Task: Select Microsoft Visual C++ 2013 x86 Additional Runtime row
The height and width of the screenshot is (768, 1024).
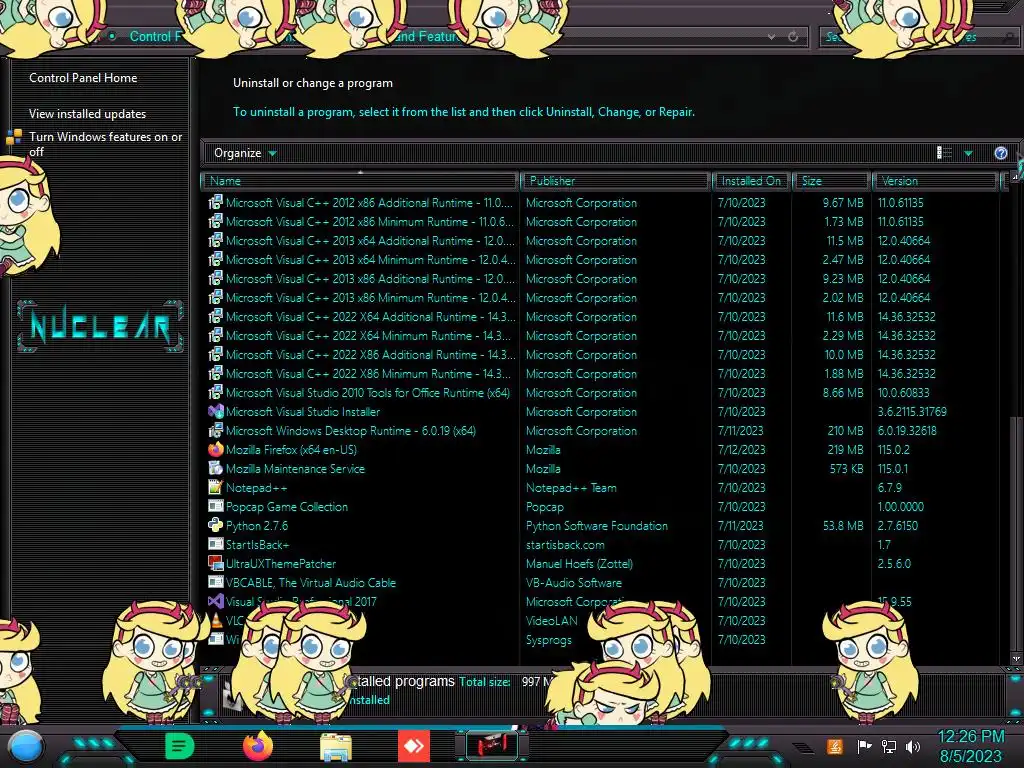Action: pos(601,278)
